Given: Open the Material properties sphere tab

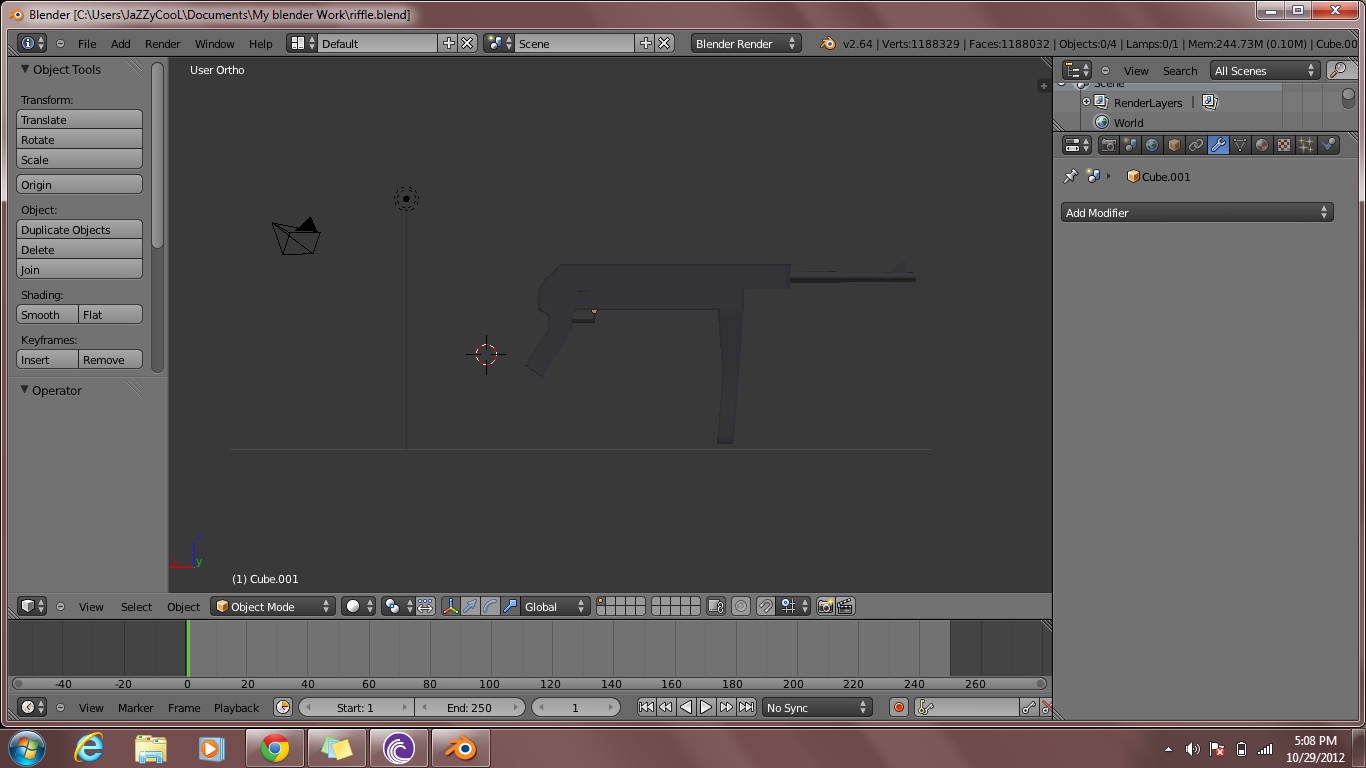Looking at the screenshot, I should (1262, 145).
